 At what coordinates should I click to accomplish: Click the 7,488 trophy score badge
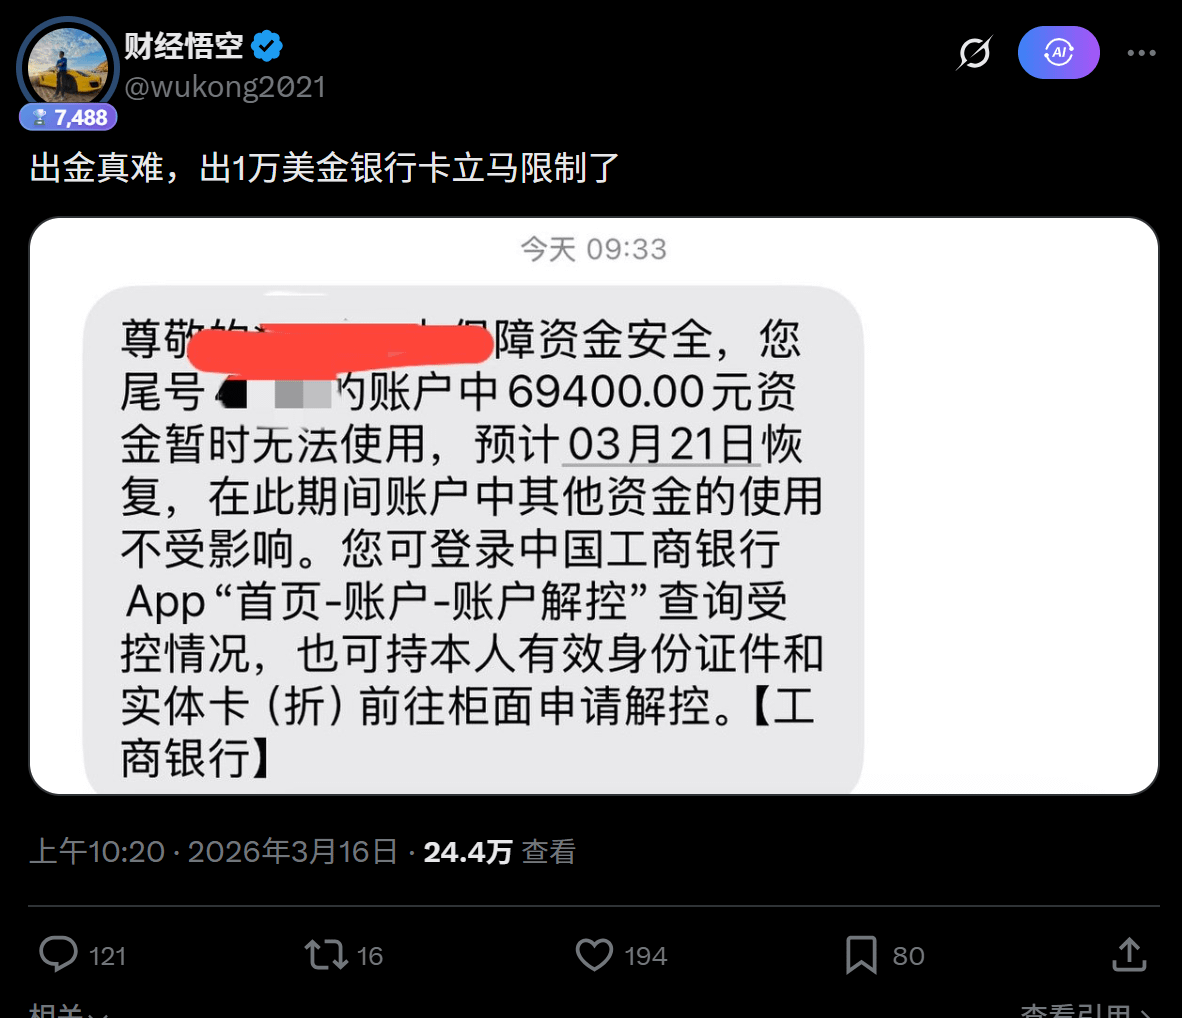tap(68, 117)
